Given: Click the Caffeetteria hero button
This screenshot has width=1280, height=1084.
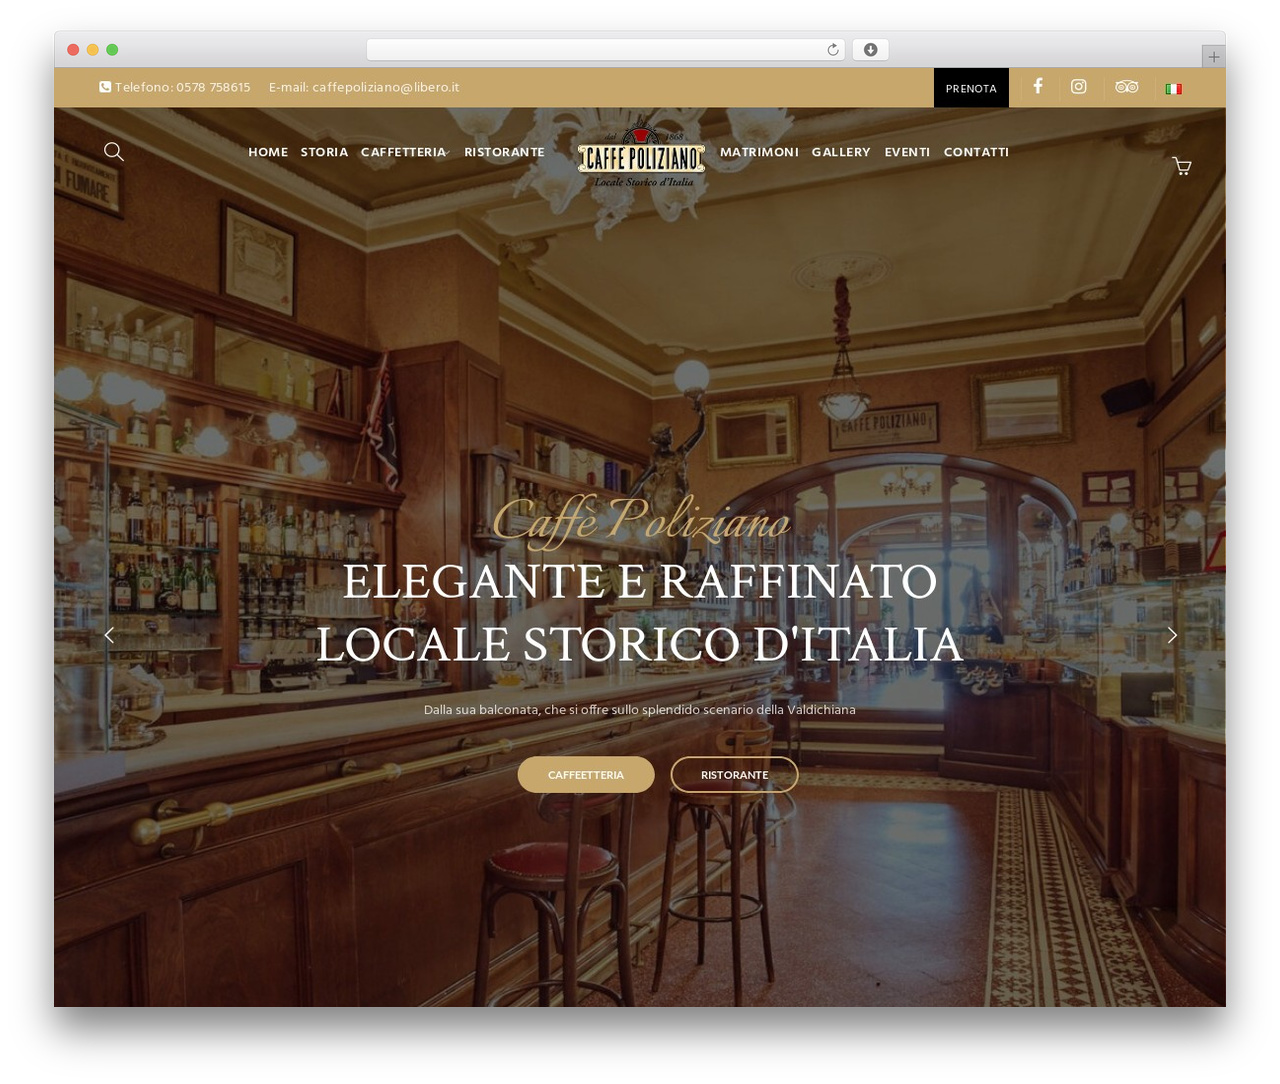Looking at the screenshot, I should (586, 775).
